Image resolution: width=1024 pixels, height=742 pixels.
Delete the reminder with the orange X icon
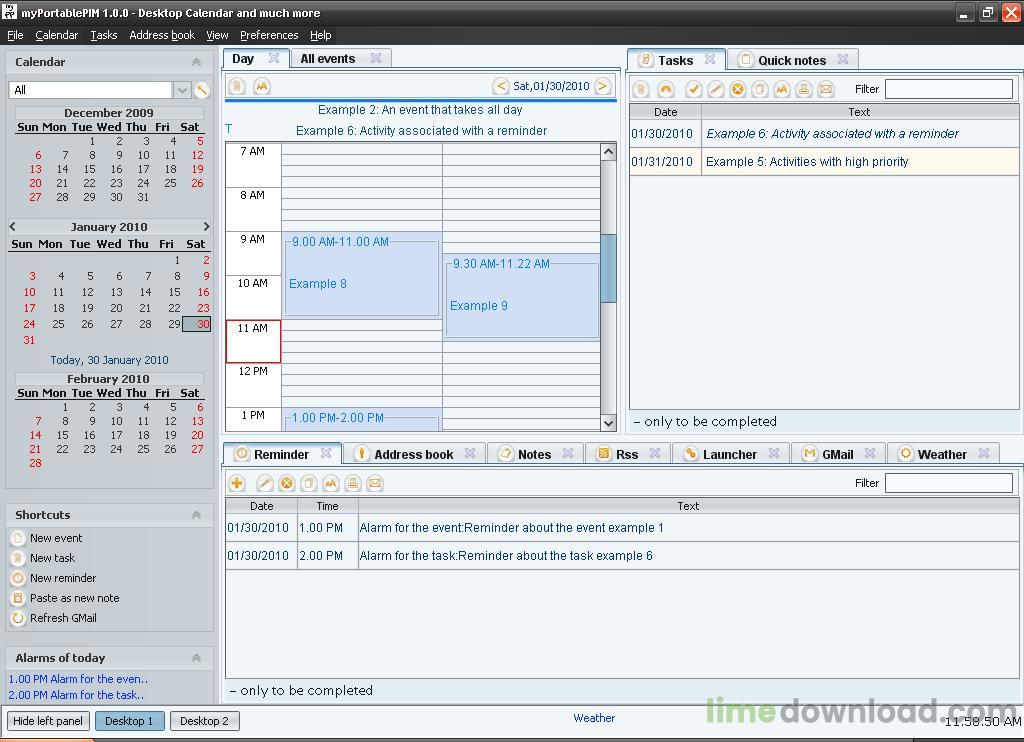pyautogui.click(x=287, y=483)
